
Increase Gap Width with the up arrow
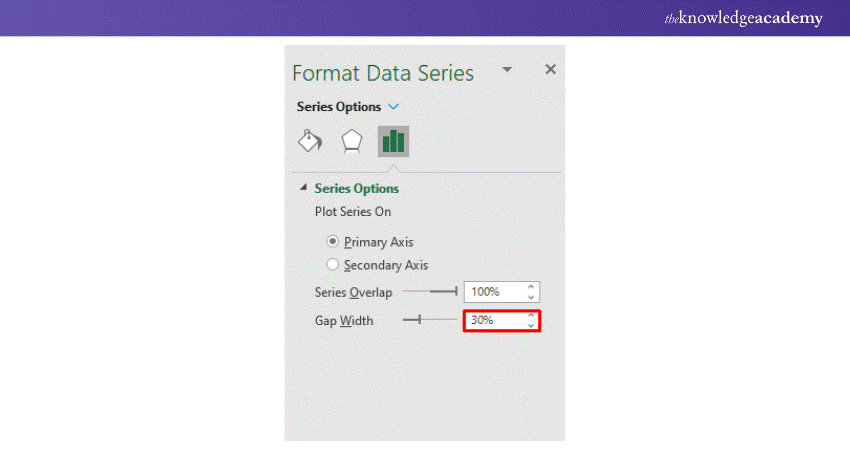click(x=531, y=316)
